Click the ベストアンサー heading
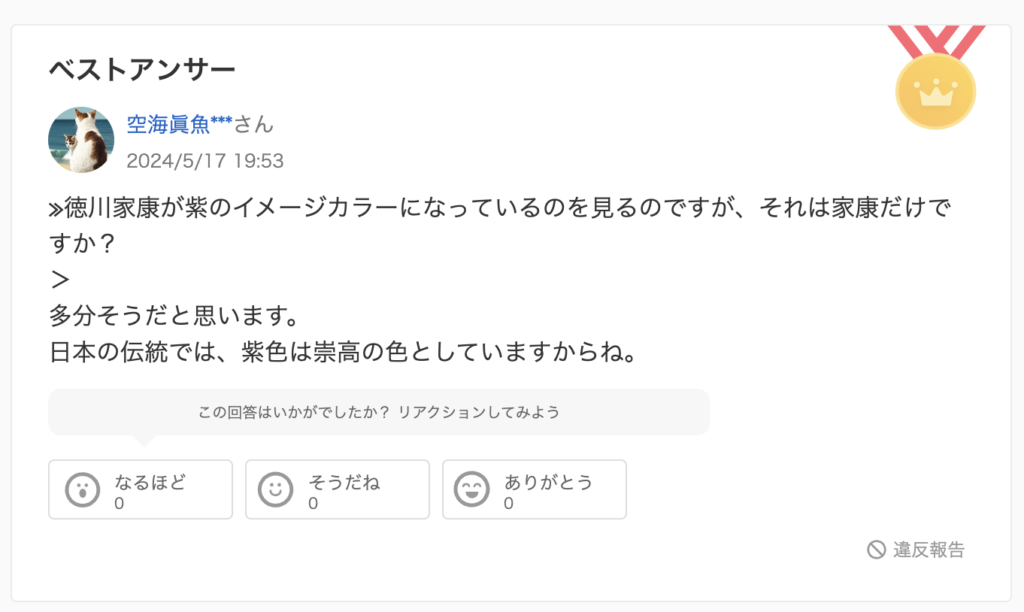This screenshot has height=612, width=1024. pos(142,69)
